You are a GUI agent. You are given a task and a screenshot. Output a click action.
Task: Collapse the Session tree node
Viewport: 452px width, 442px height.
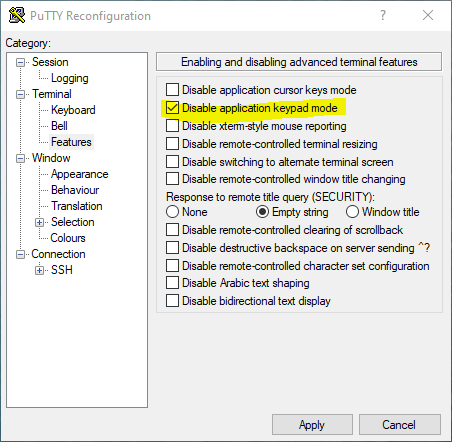[21, 62]
